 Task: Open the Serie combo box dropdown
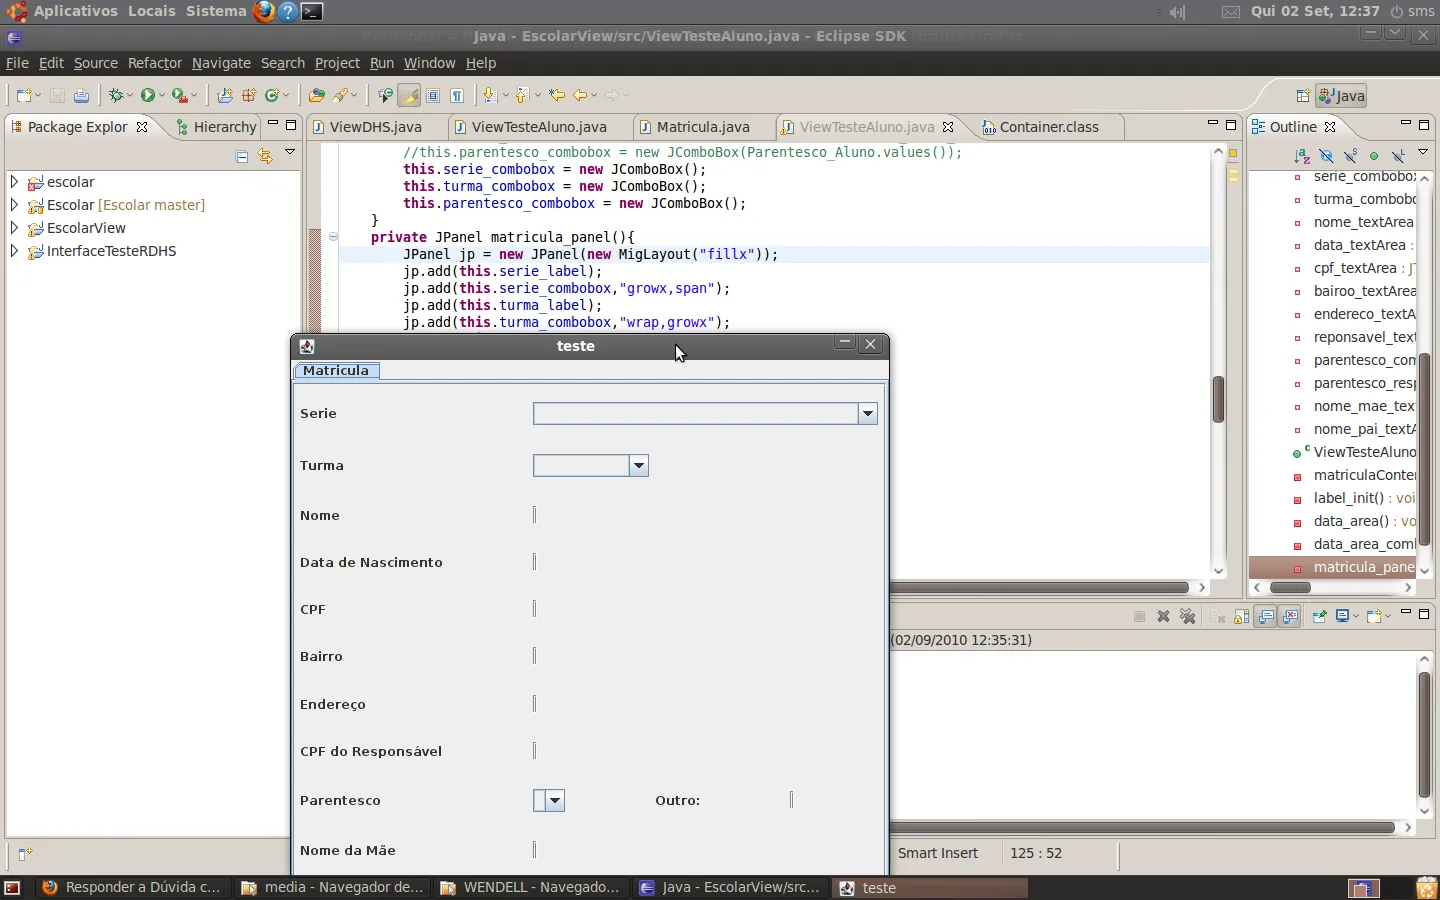867,414
